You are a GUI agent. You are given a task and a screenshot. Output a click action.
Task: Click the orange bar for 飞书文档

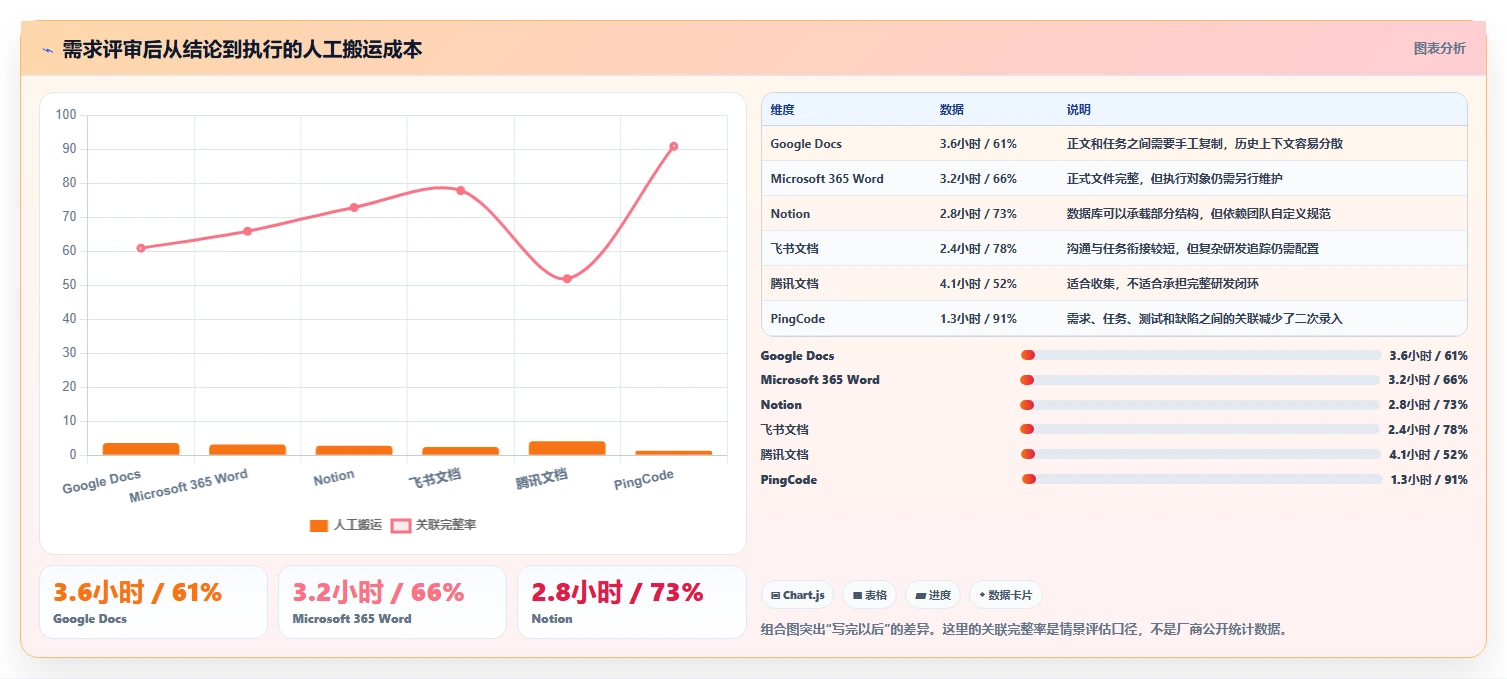[460, 451]
